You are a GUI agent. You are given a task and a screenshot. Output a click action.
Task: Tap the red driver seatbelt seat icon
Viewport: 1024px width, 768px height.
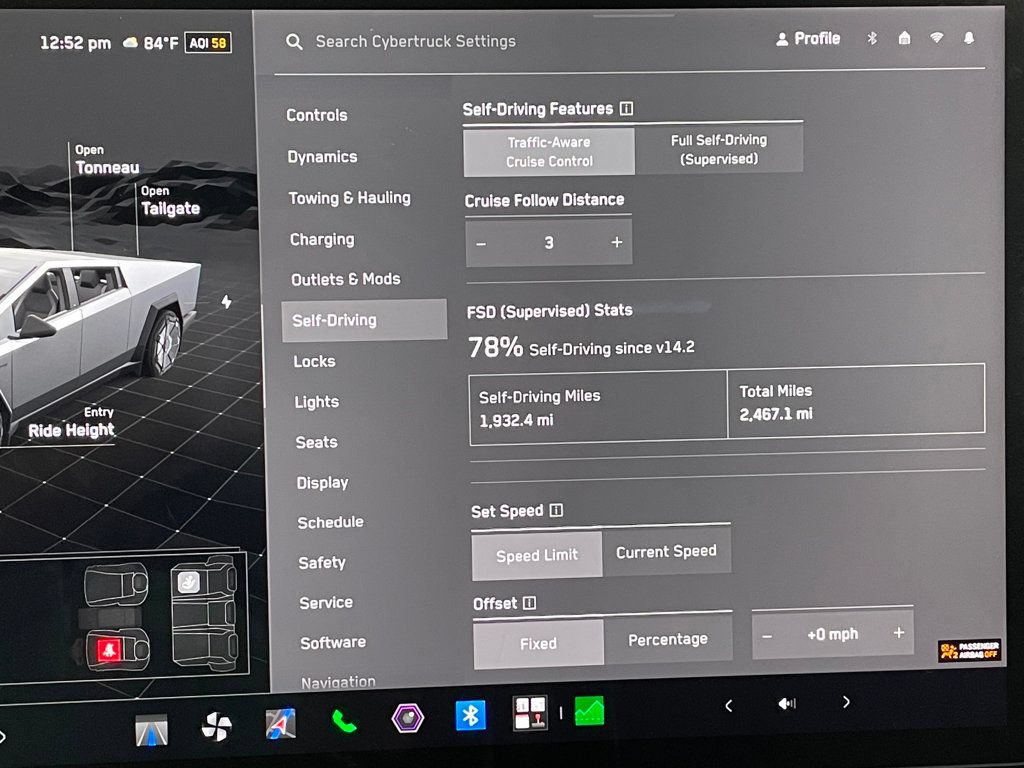coord(108,650)
